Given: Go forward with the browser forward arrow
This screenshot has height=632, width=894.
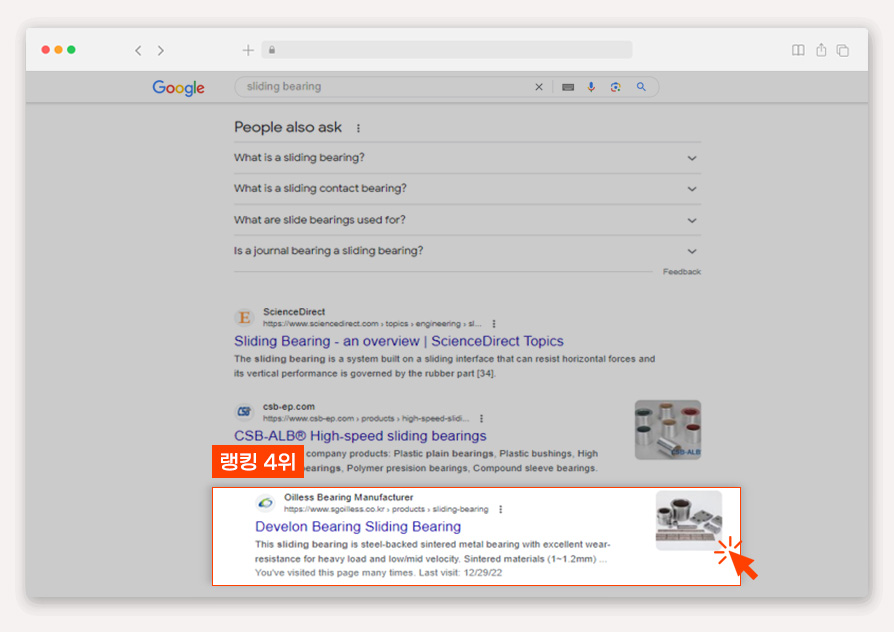Looking at the screenshot, I should point(161,50).
